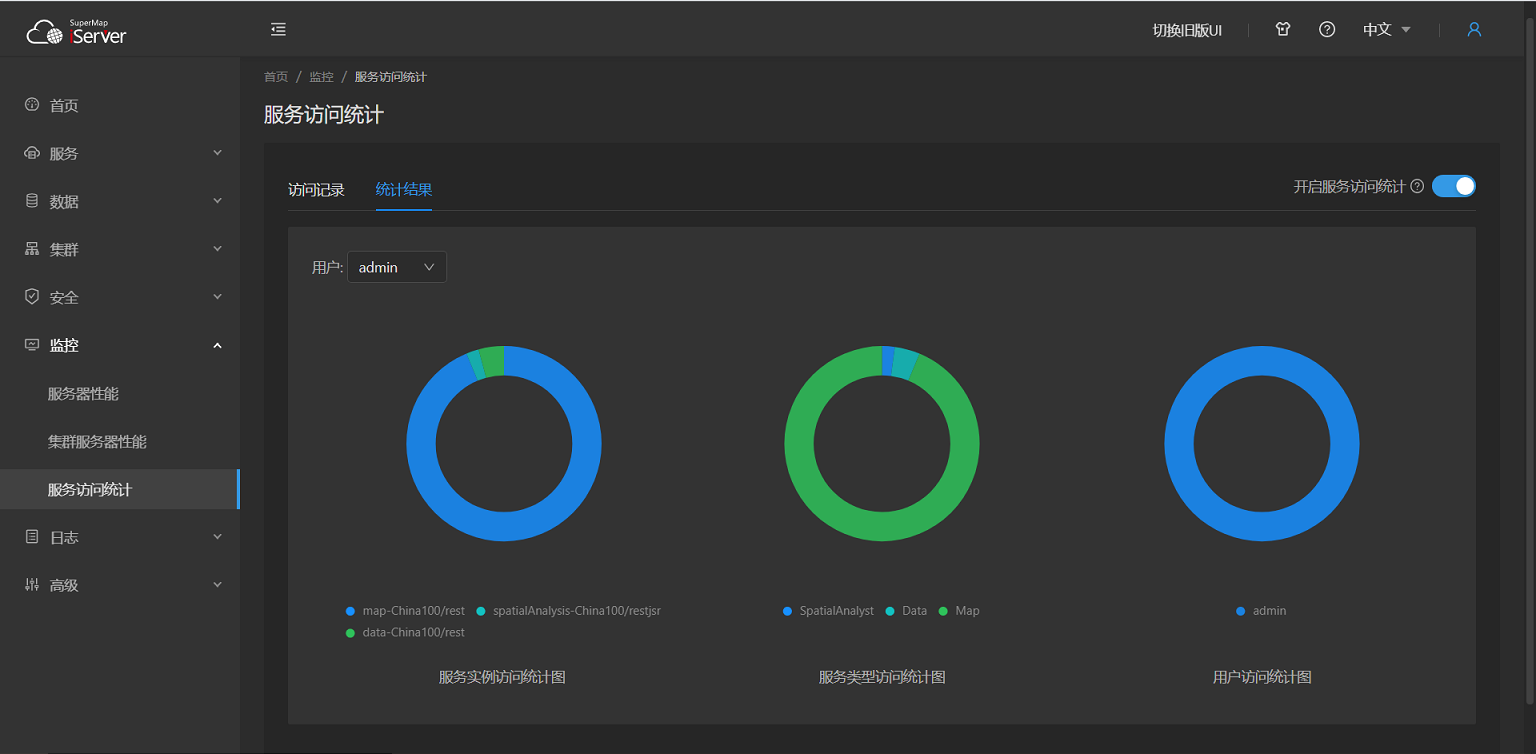Click the 用户访问统计图 chart title
The width and height of the screenshot is (1536, 754).
[1262, 677]
